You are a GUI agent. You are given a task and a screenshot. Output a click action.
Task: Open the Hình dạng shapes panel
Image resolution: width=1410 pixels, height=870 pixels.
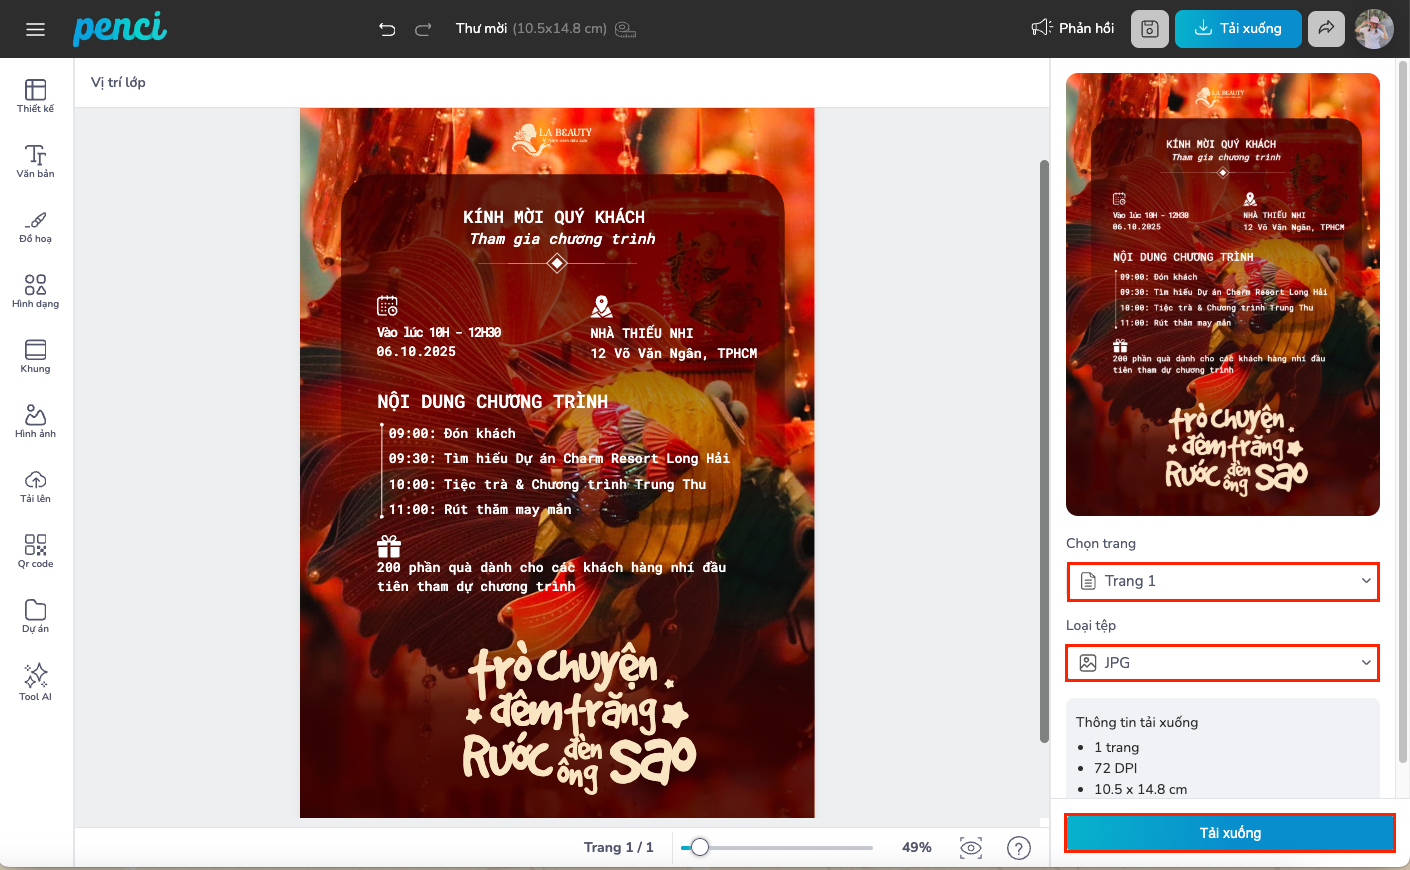click(35, 291)
